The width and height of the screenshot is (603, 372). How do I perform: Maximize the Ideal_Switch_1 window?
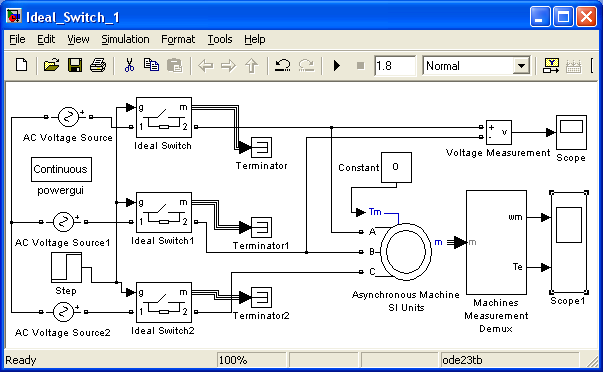coord(563,17)
